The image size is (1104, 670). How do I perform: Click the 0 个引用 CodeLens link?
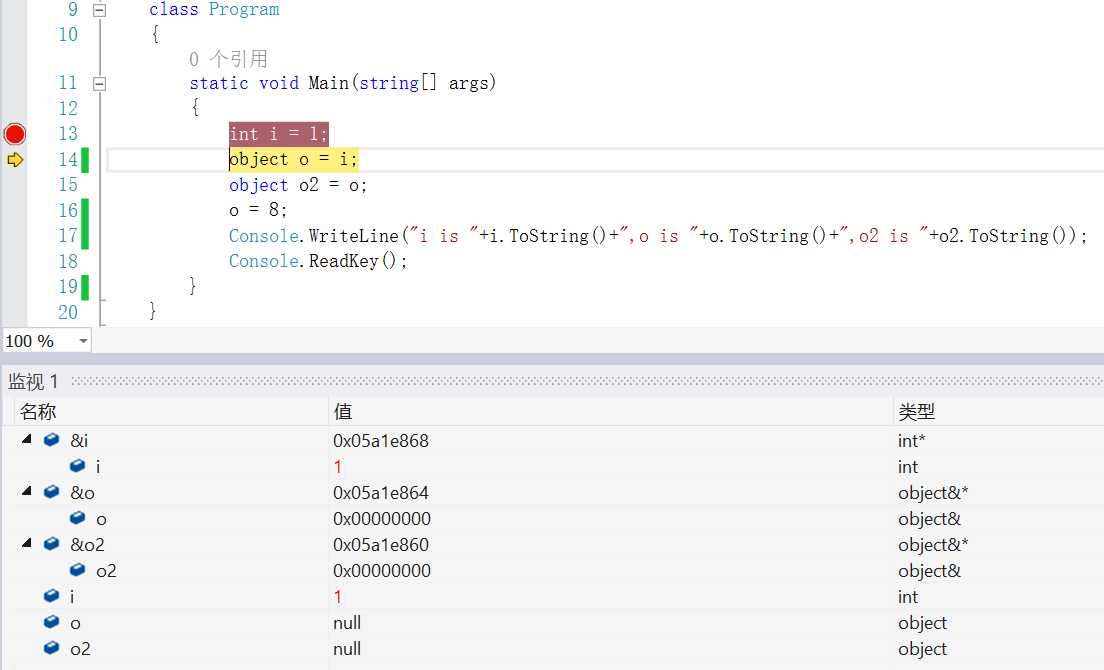tap(229, 58)
